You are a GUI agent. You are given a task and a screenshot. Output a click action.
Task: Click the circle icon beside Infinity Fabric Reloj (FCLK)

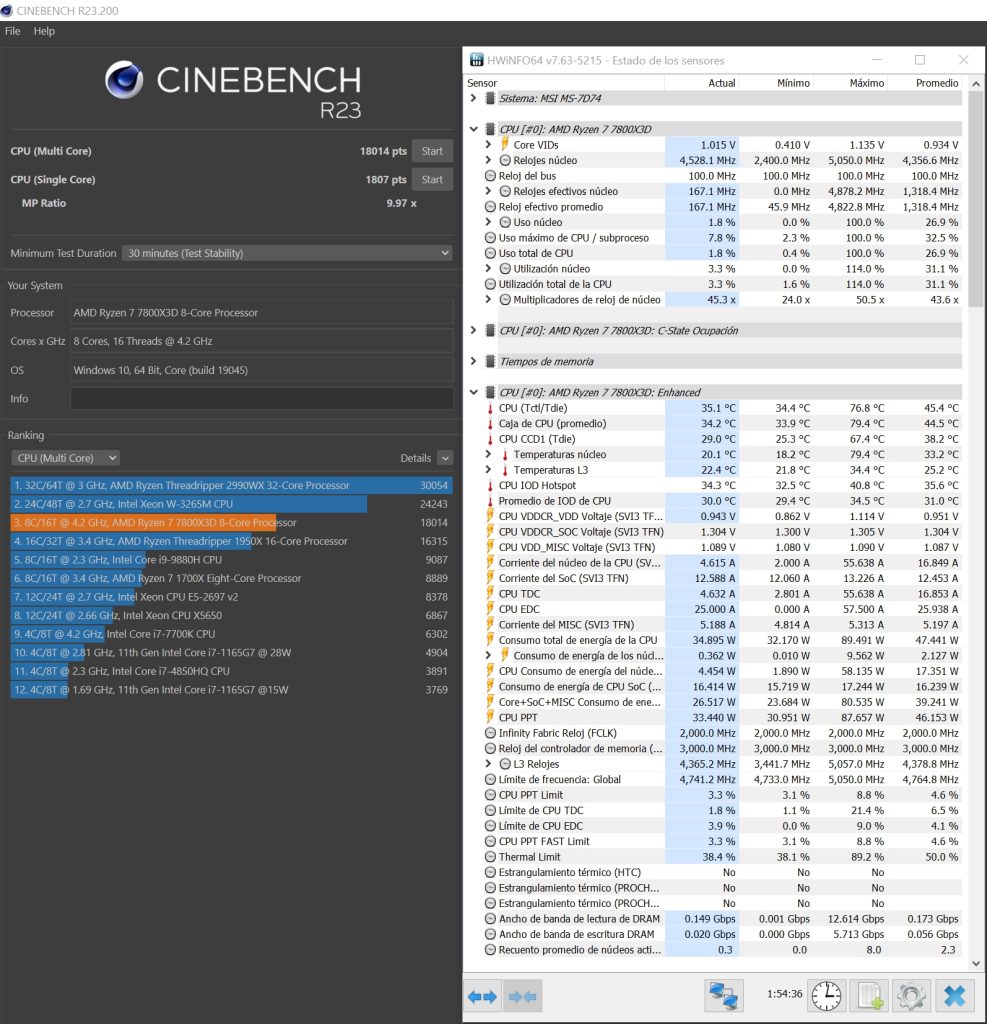click(x=491, y=733)
